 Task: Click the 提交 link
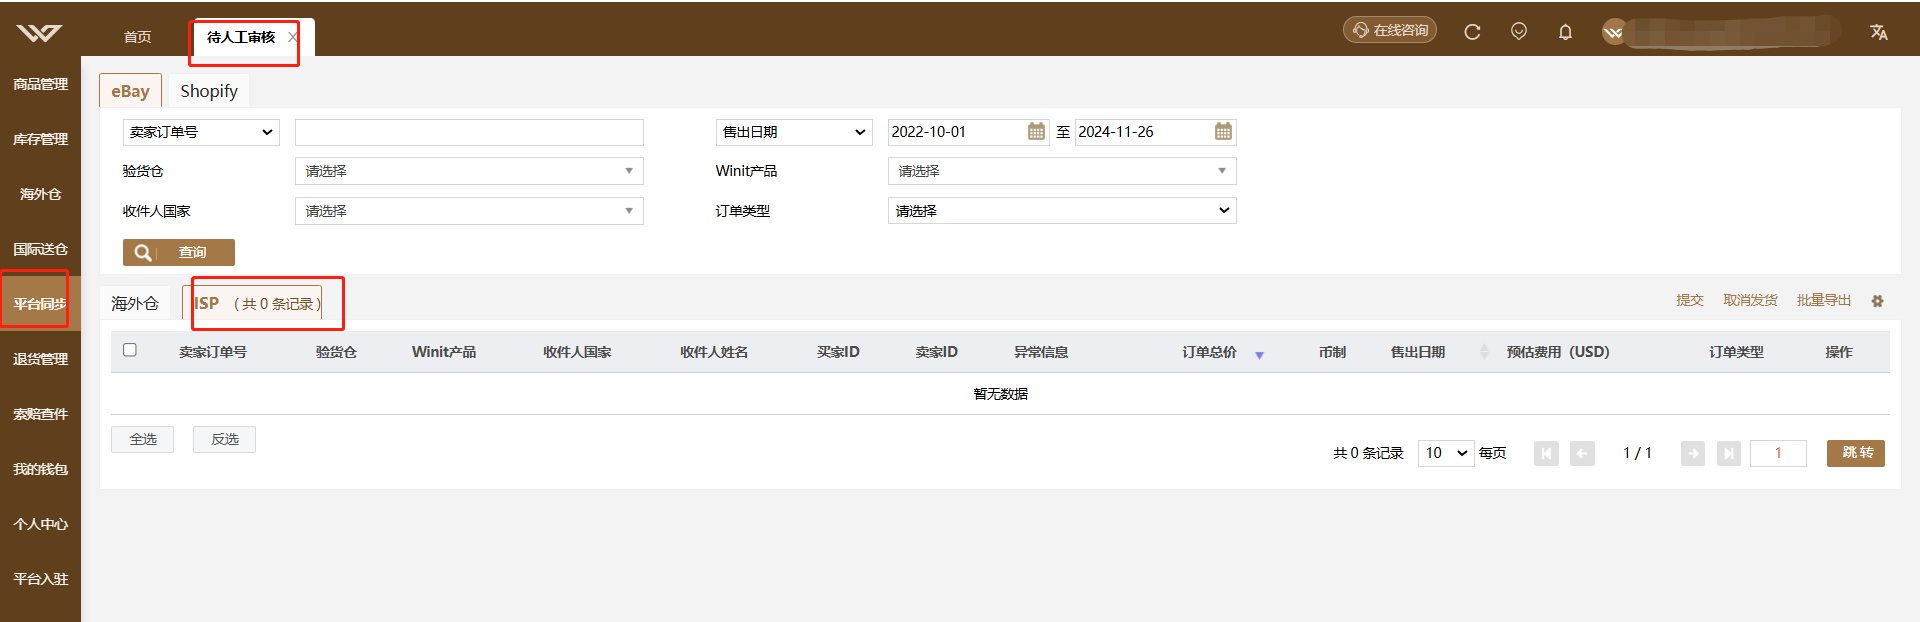pyautogui.click(x=1690, y=300)
